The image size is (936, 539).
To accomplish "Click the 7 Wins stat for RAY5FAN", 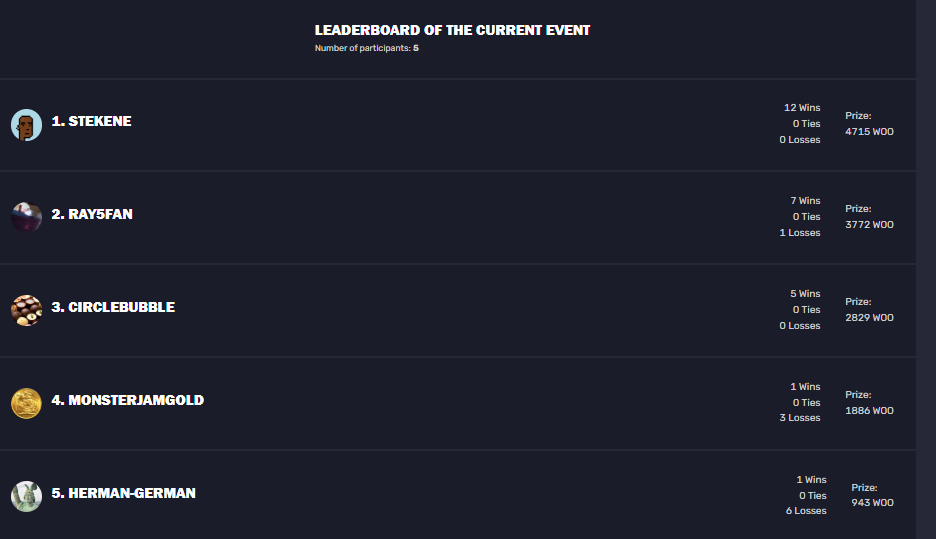I will [x=805, y=201].
